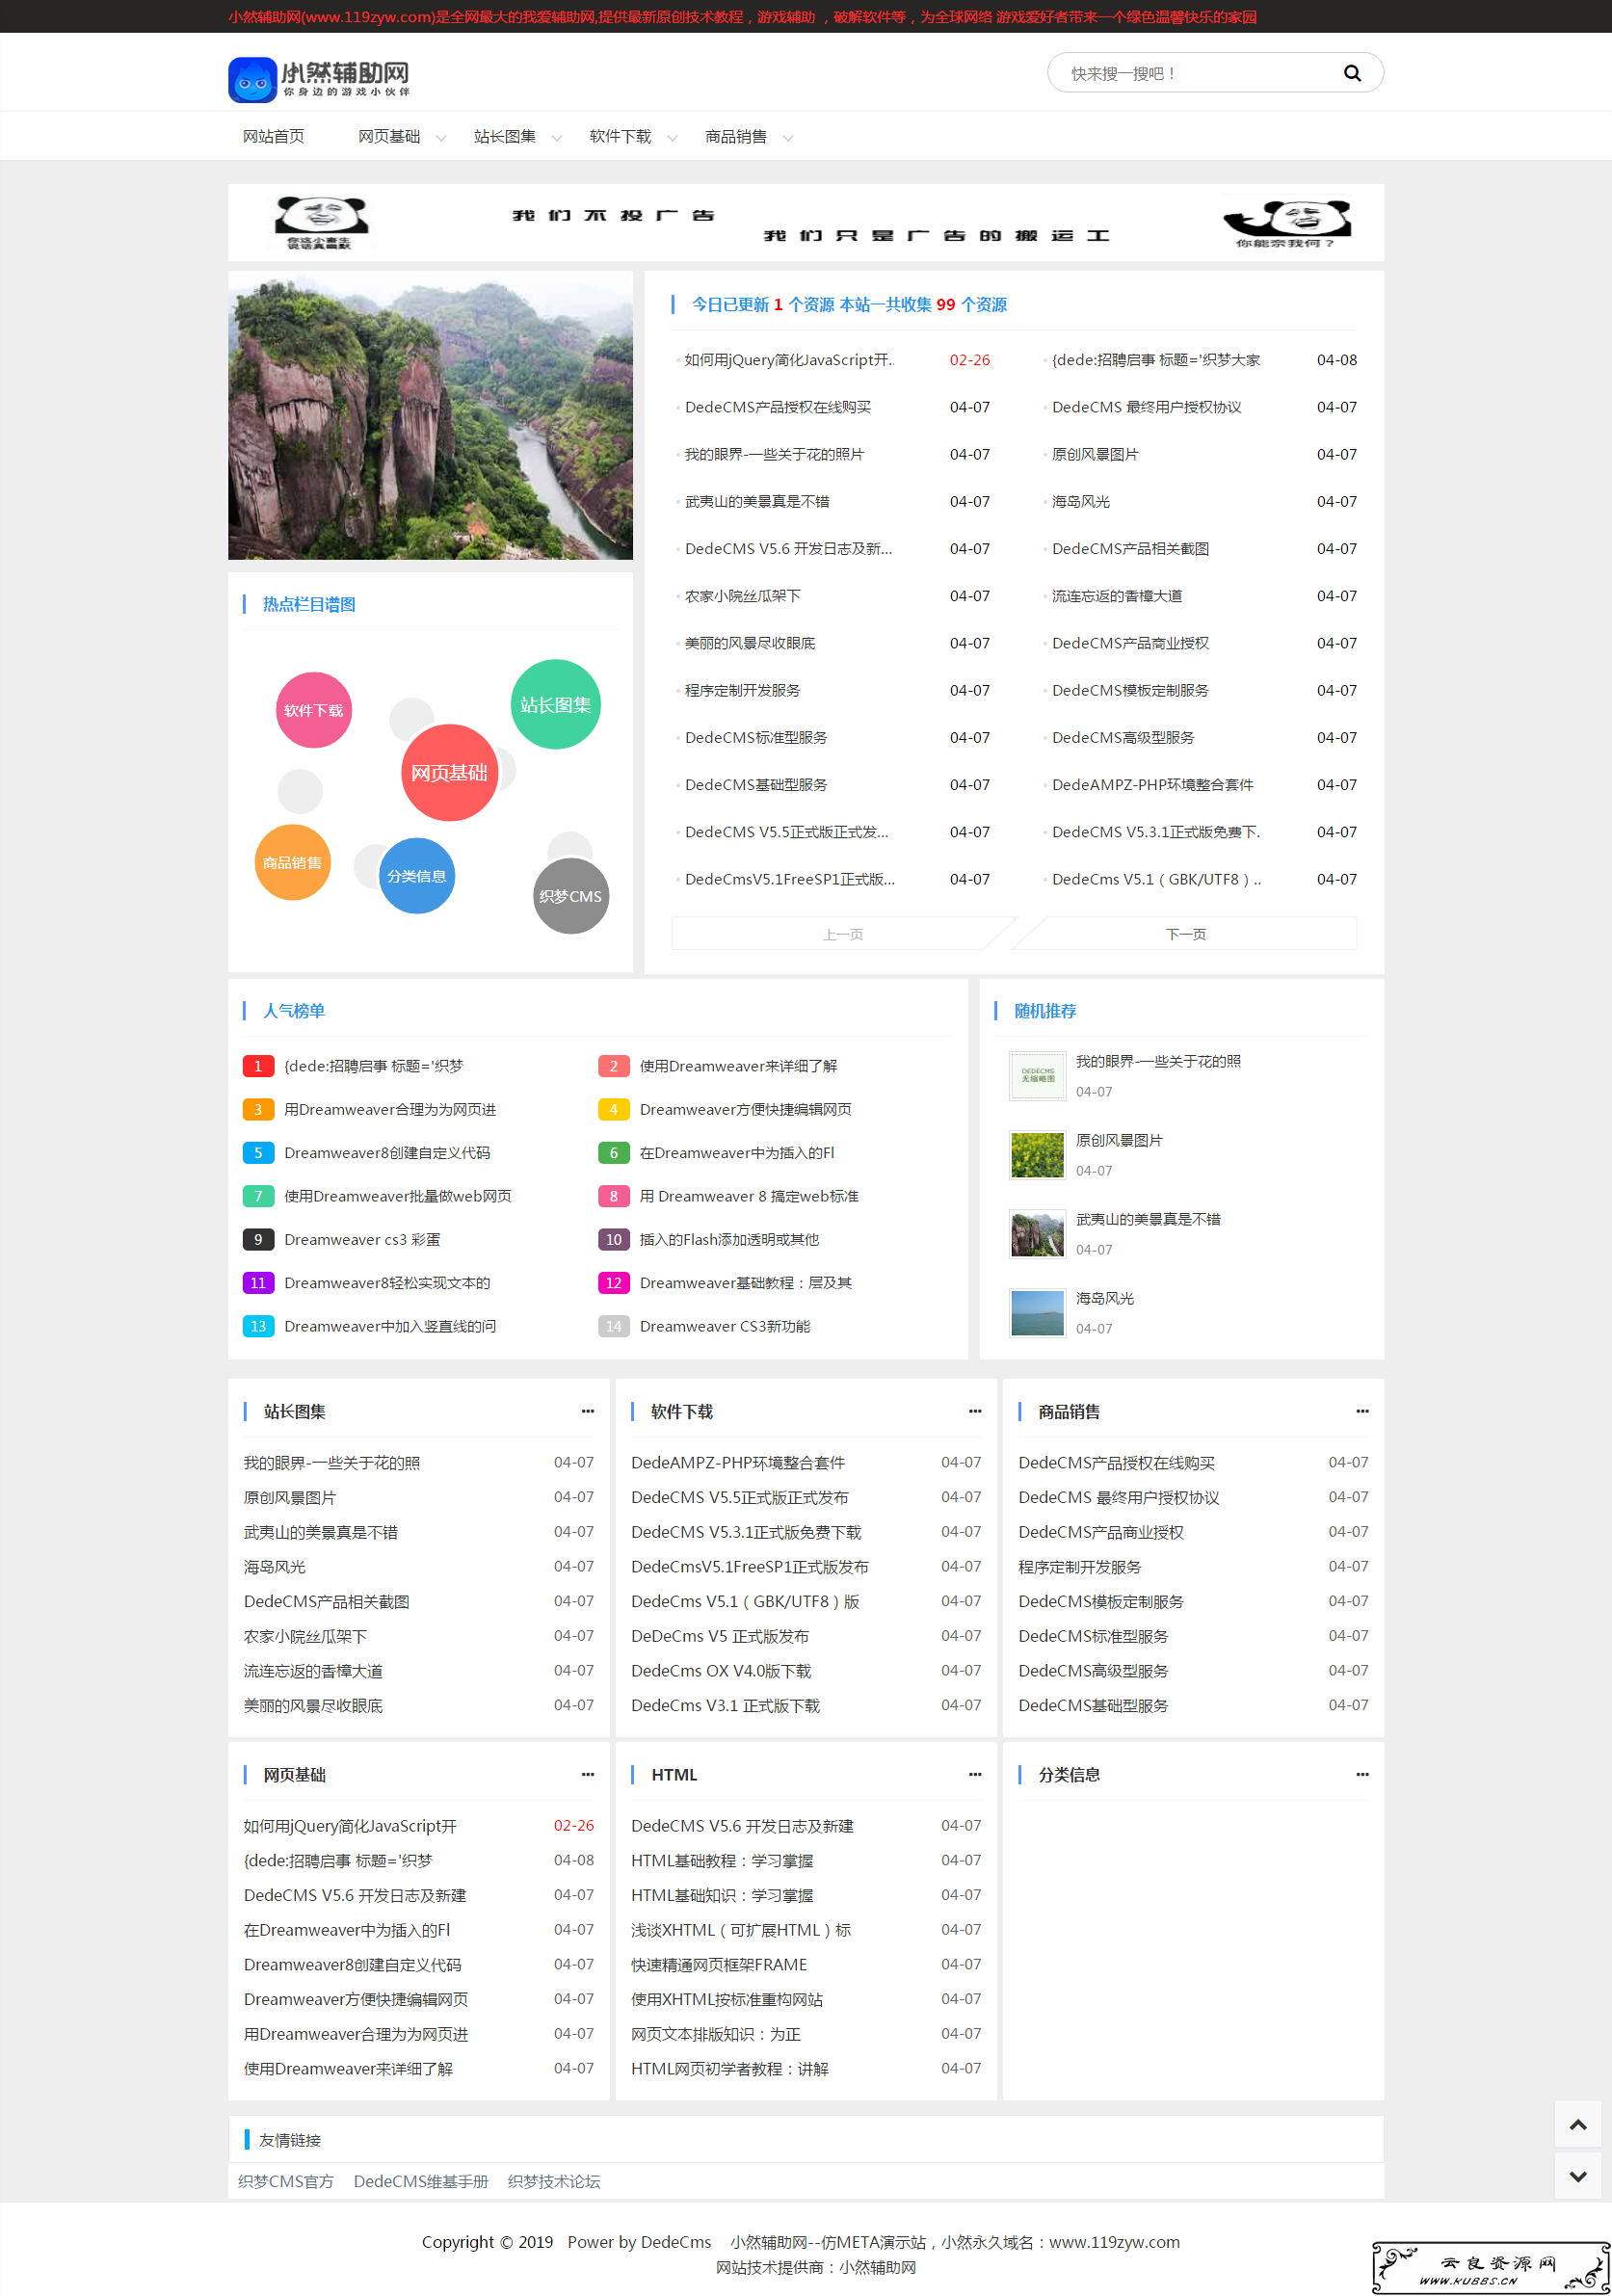Open Dreamweaver中加入竖直线的问 ranked thirteenth

pos(390,1326)
